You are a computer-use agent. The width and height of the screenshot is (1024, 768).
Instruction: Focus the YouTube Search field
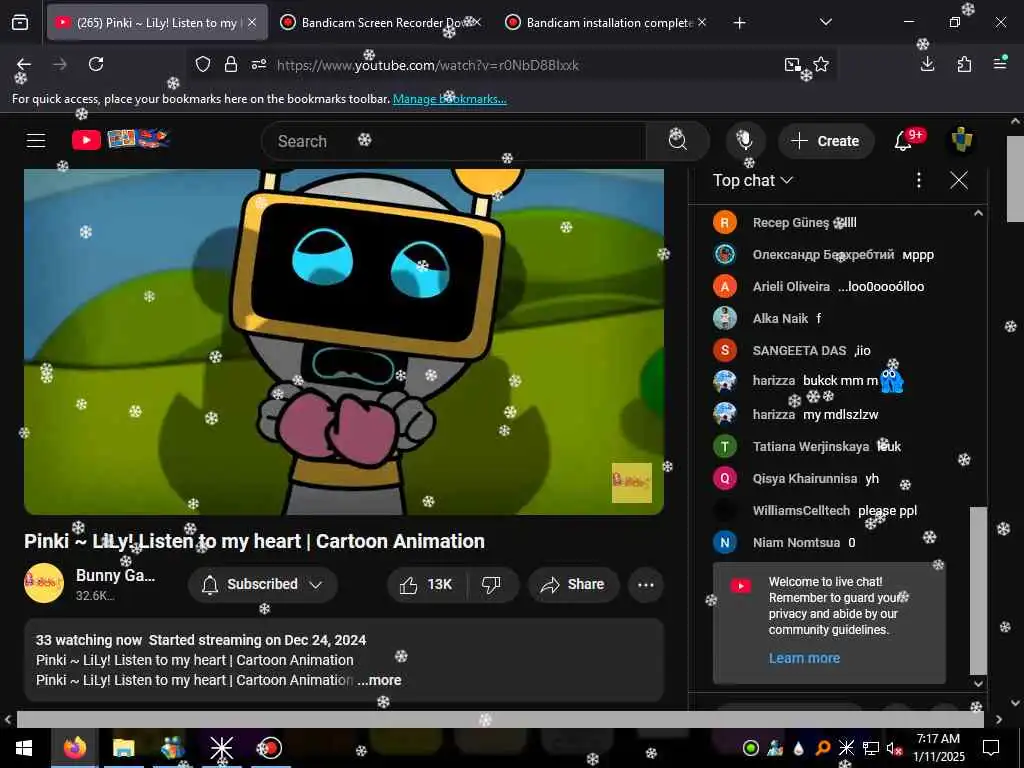point(453,141)
